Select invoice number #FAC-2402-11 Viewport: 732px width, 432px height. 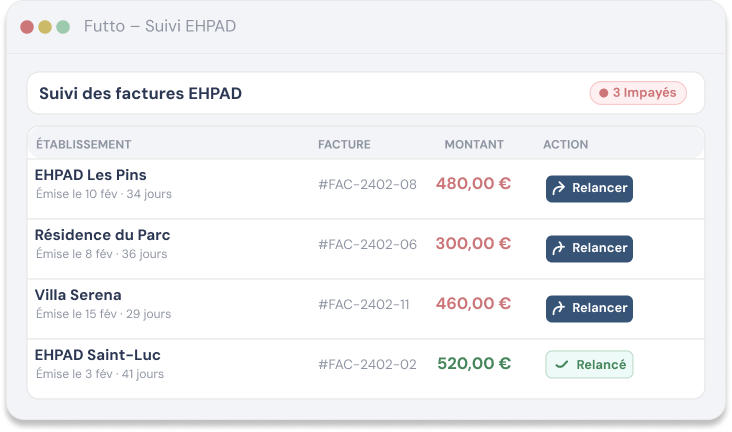[364, 305]
